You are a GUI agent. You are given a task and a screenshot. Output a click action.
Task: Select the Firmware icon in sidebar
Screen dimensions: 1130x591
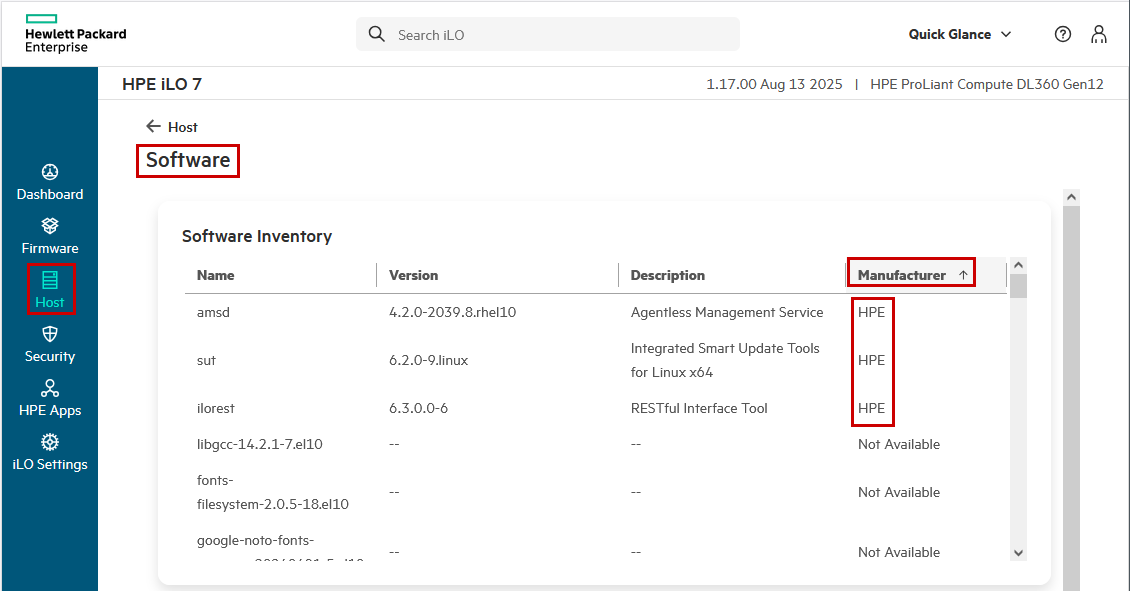click(x=50, y=226)
